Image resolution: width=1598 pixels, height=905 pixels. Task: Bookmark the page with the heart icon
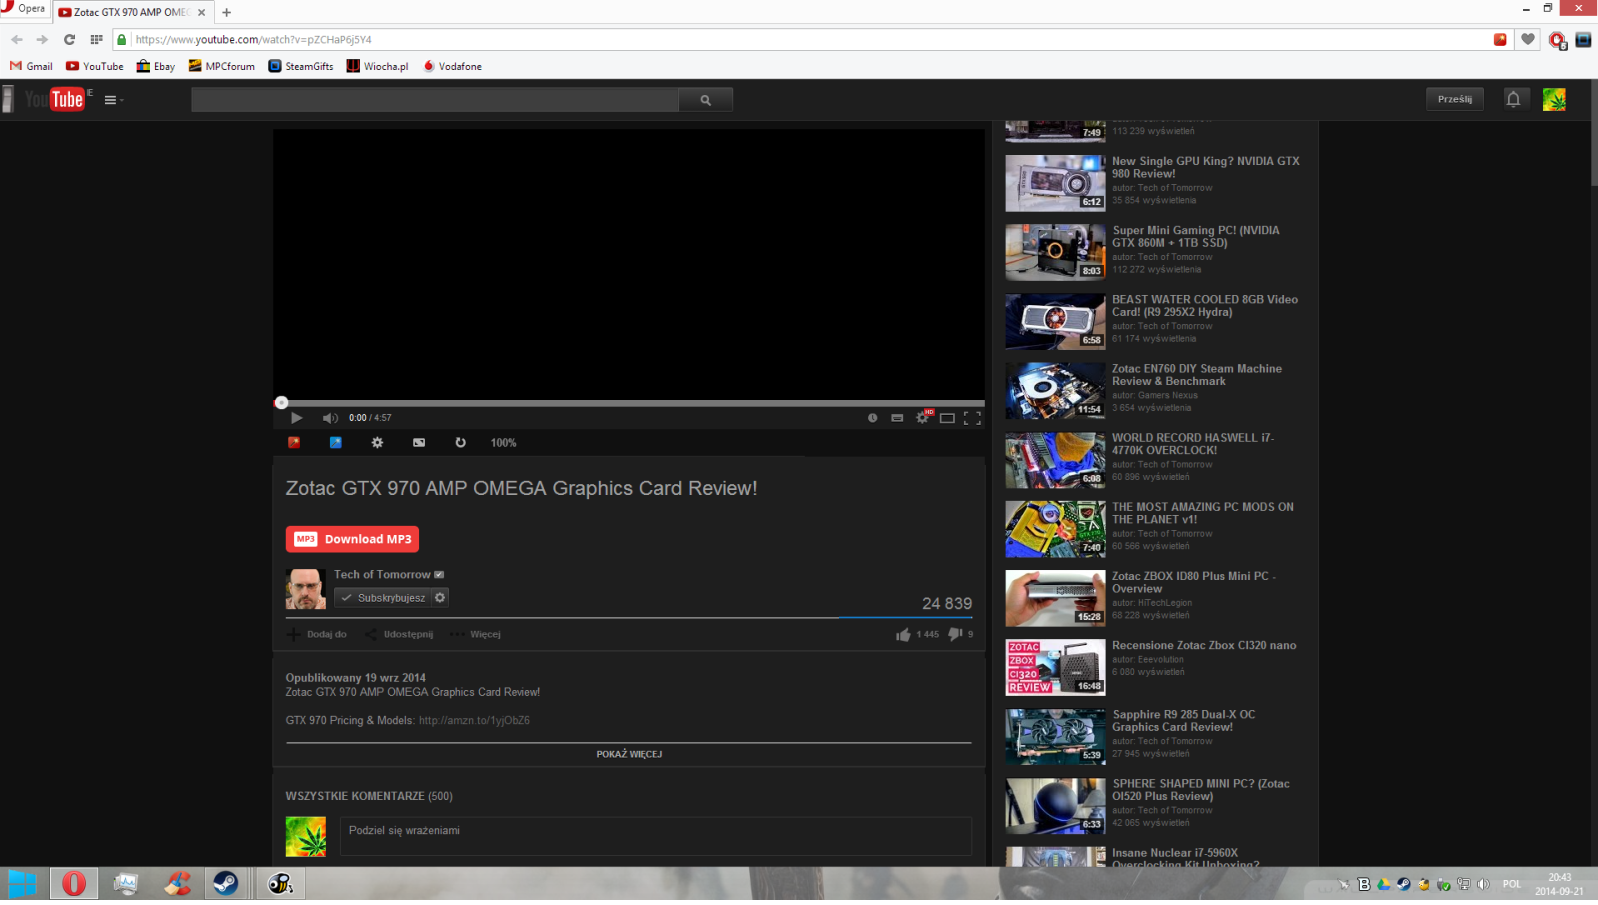click(1528, 39)
